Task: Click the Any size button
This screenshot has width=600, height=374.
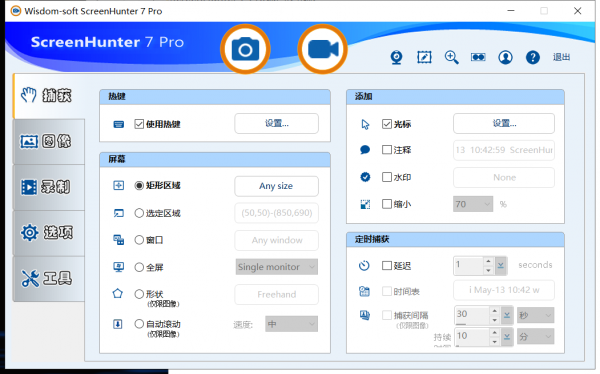Action: click(276, 186)
